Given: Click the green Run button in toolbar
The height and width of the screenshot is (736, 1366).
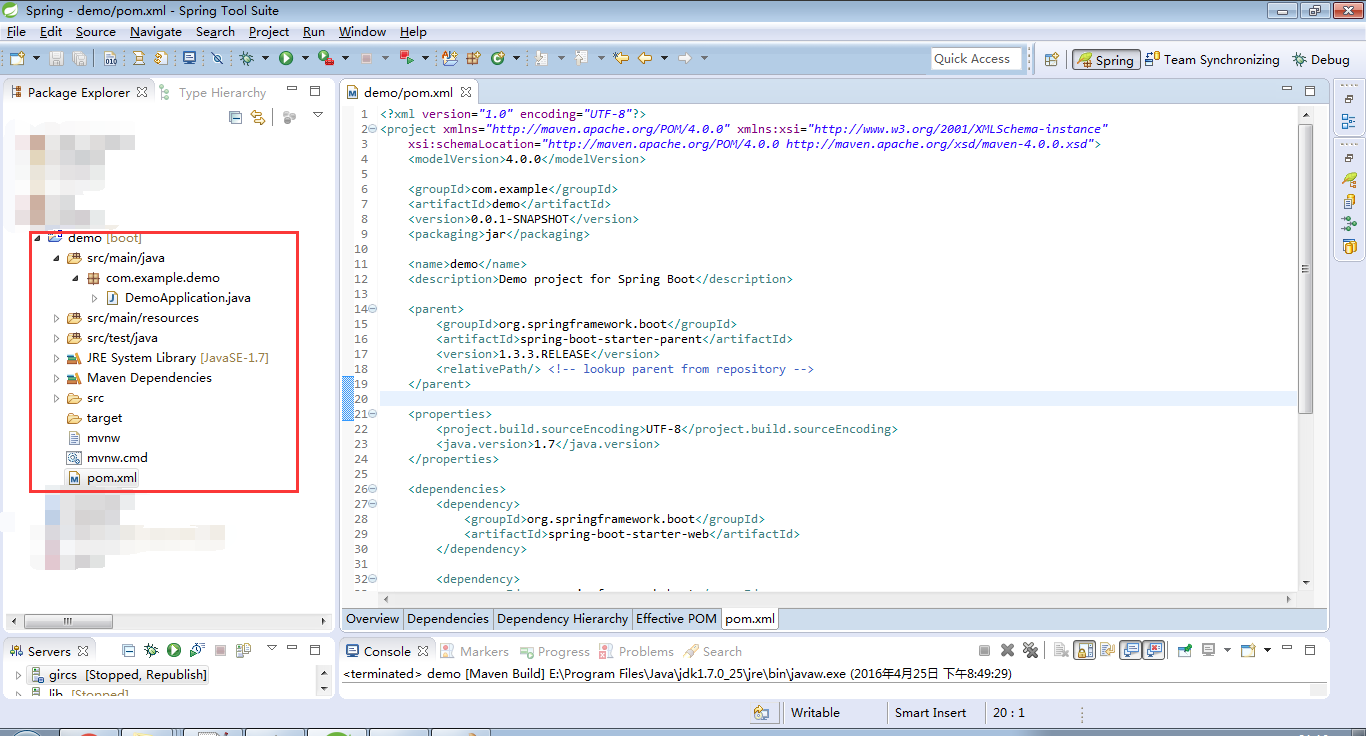Looking at the screenshot, I should coord(286,58).
